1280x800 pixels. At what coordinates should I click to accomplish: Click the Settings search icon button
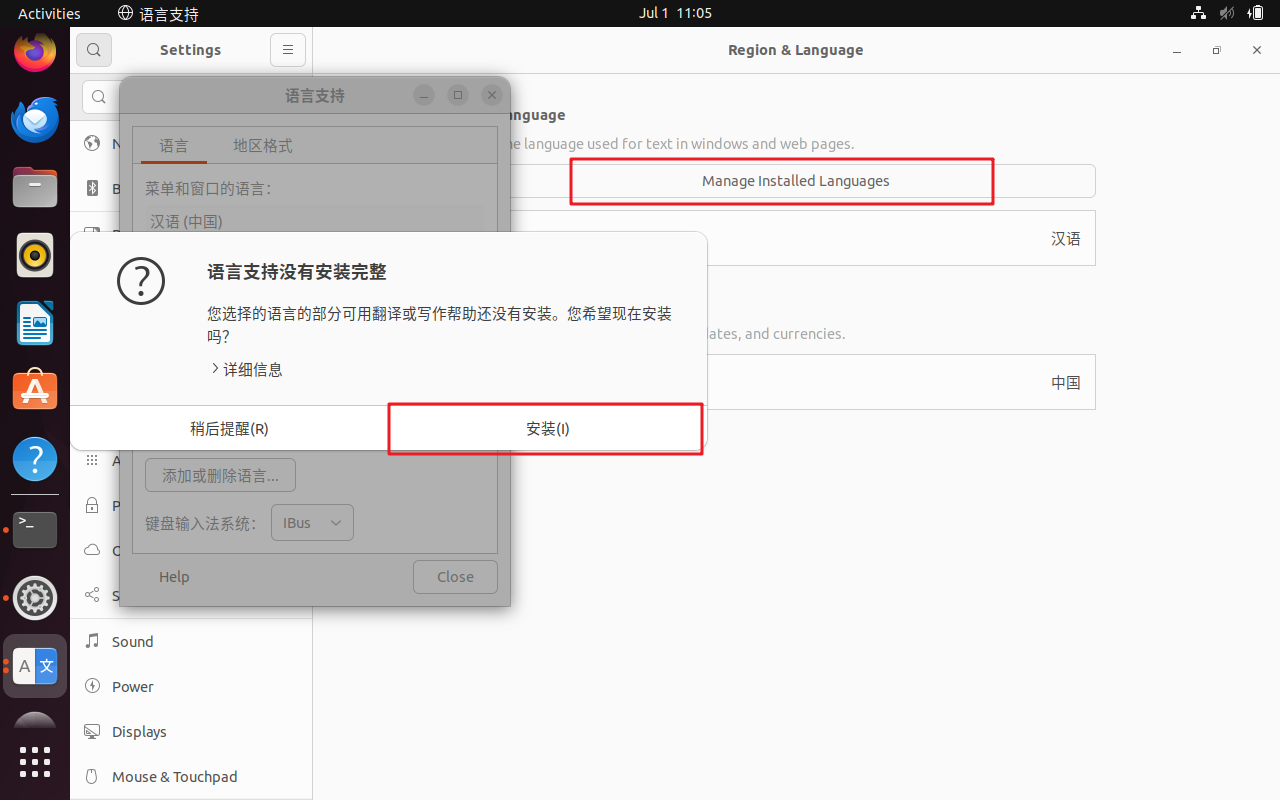click(94, 50)
